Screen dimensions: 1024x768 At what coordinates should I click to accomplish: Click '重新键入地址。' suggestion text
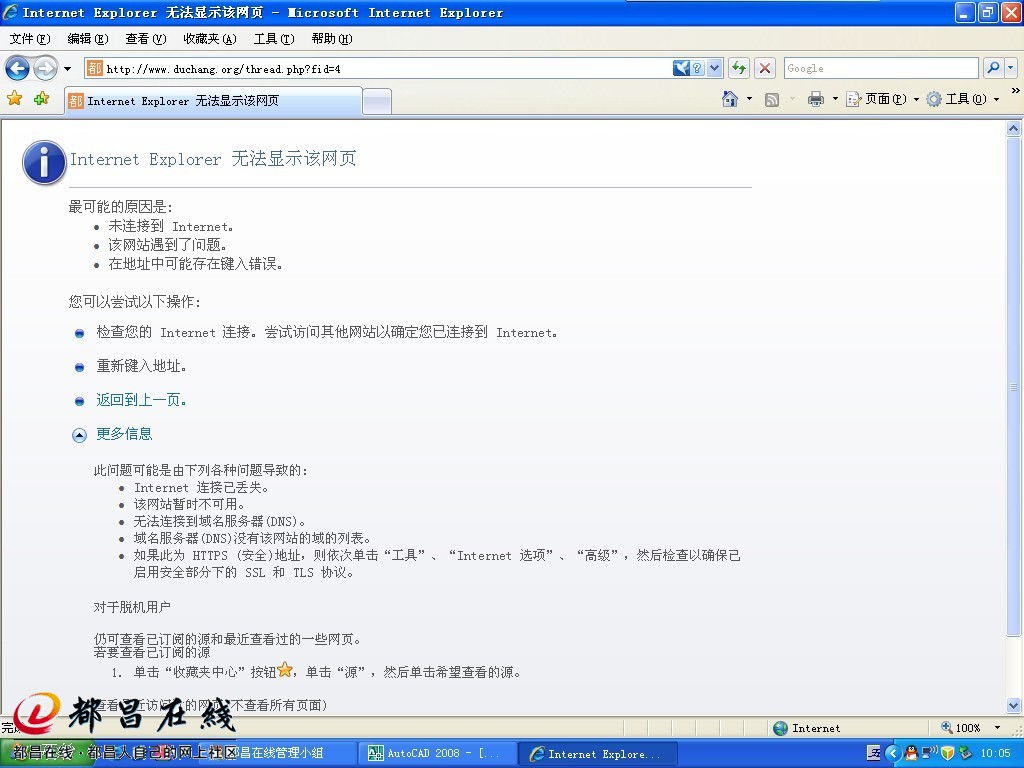(142, 366)
